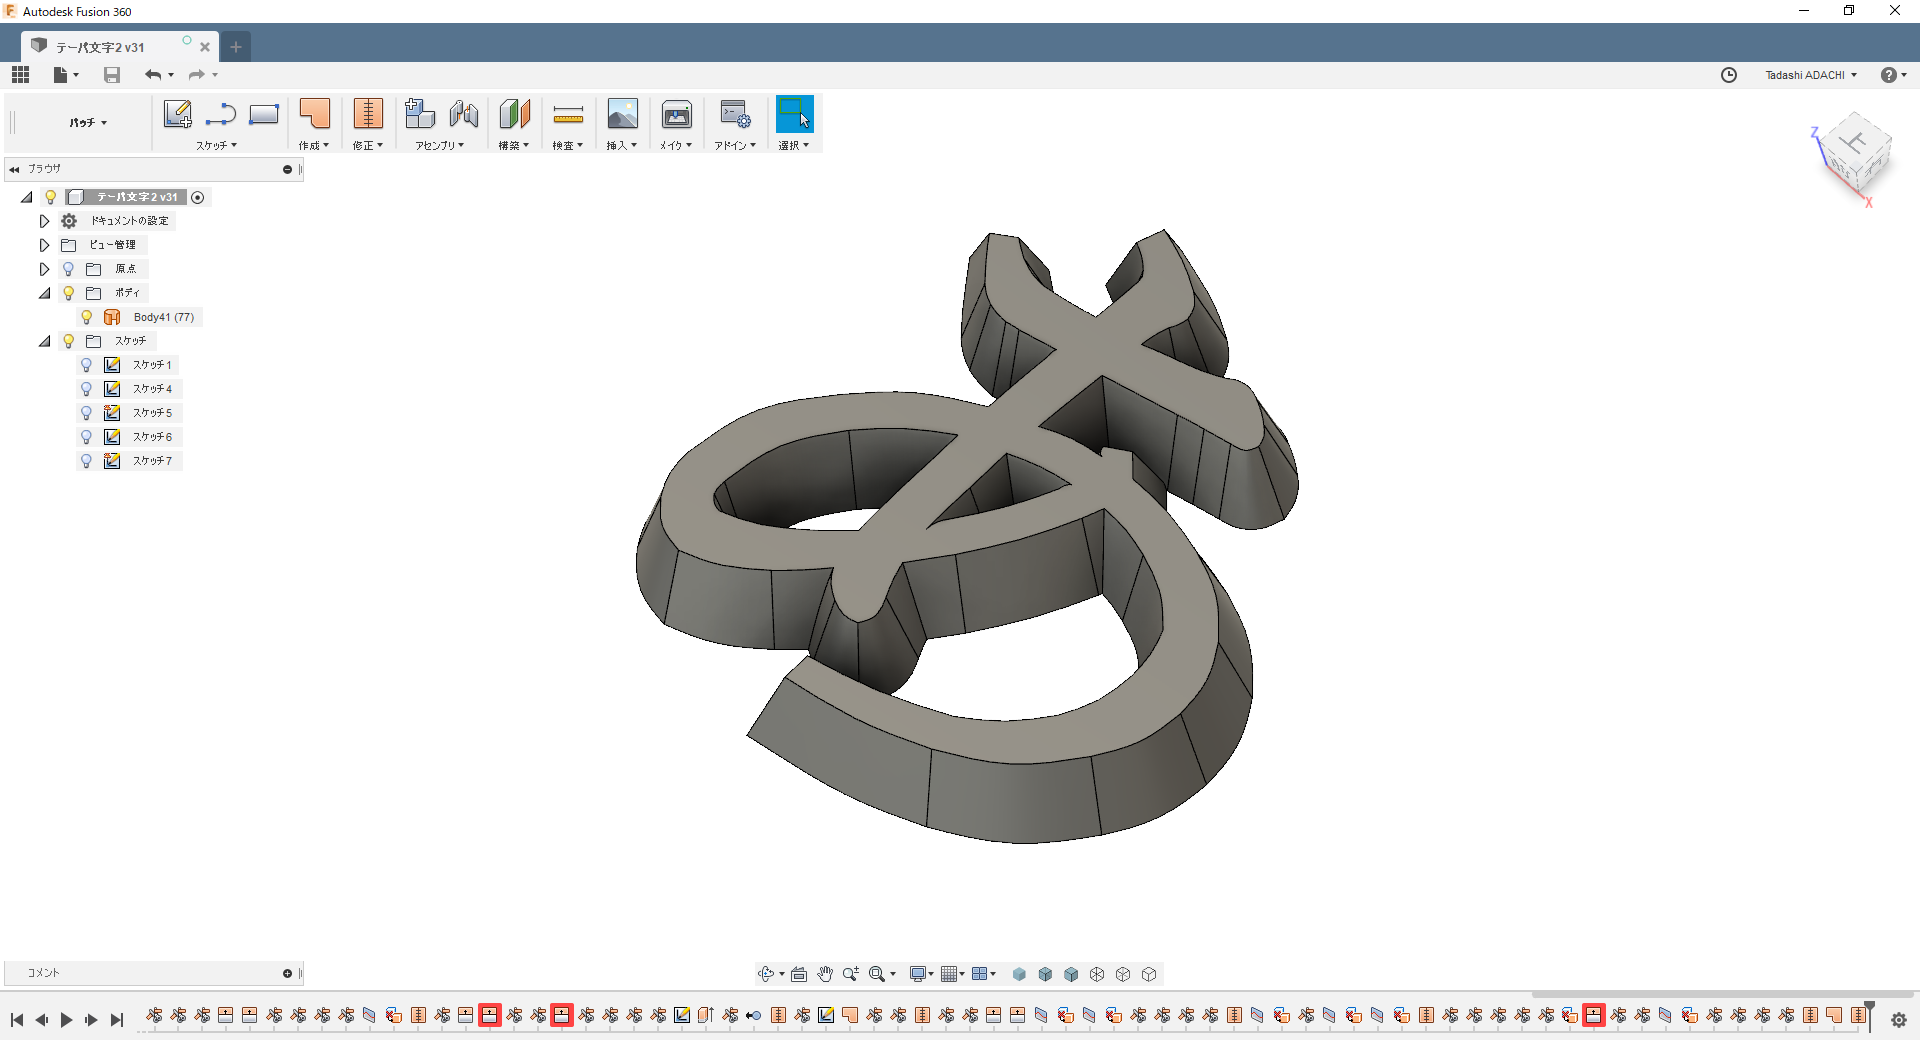
Task: Toggle visibility of スケッチ7
Action: 87,461
